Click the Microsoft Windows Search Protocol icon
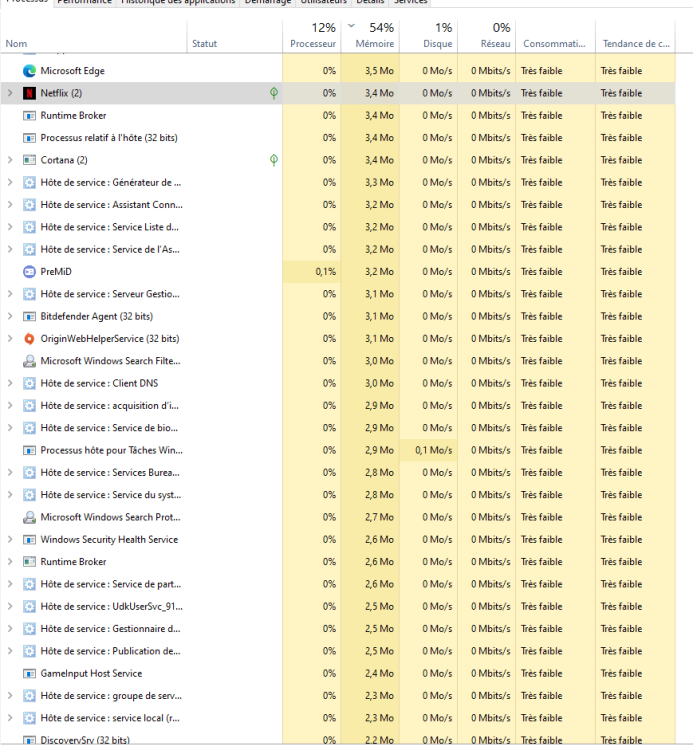The image size is (693, 750). (29, 518)
